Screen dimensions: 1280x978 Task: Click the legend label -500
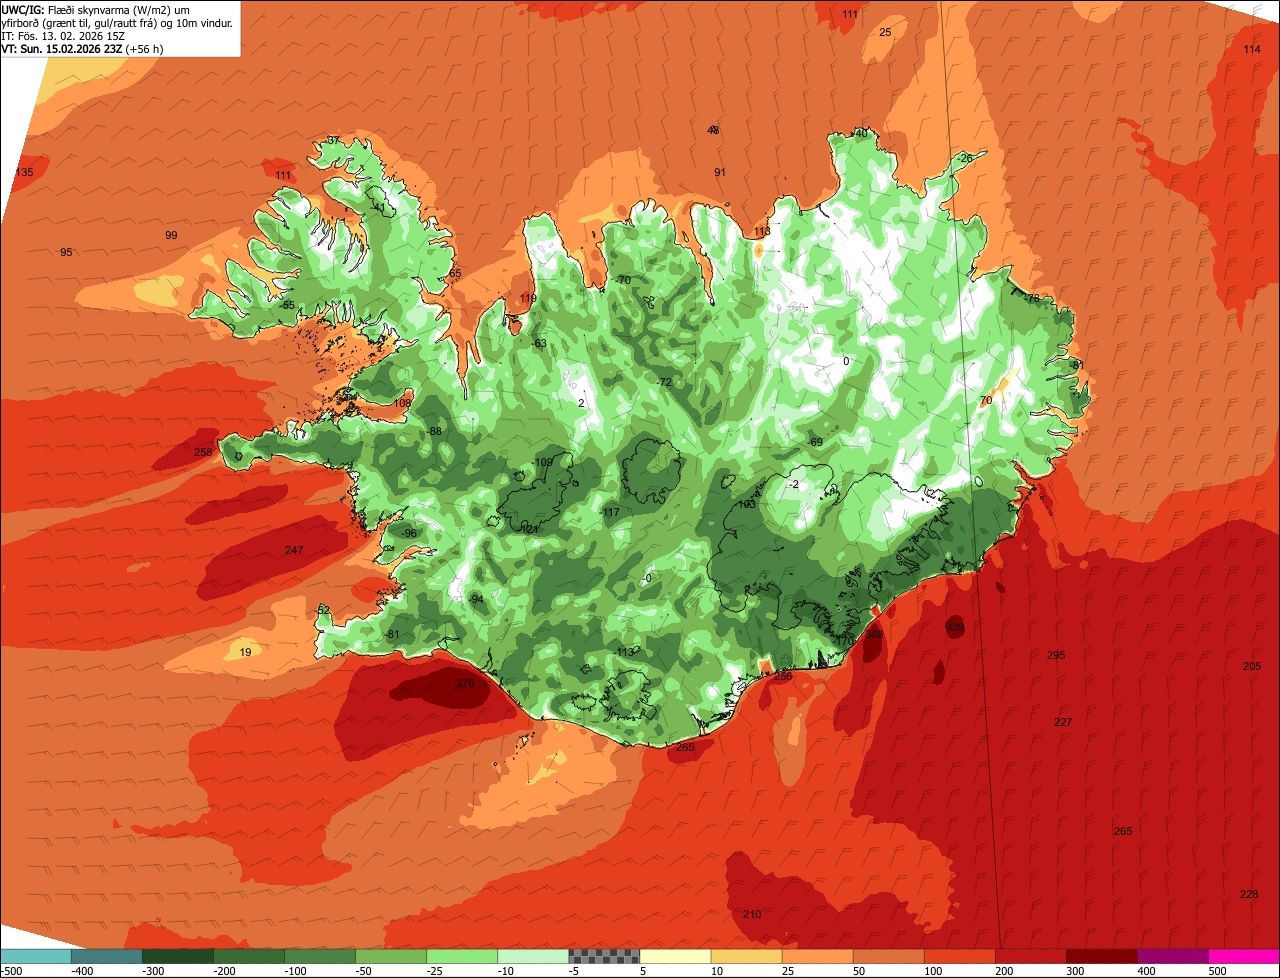point(11,971)
